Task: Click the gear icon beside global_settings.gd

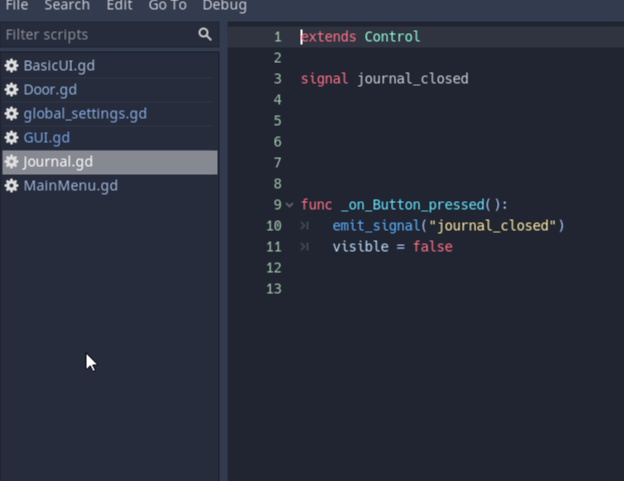Action: click(x=12, y=113)
